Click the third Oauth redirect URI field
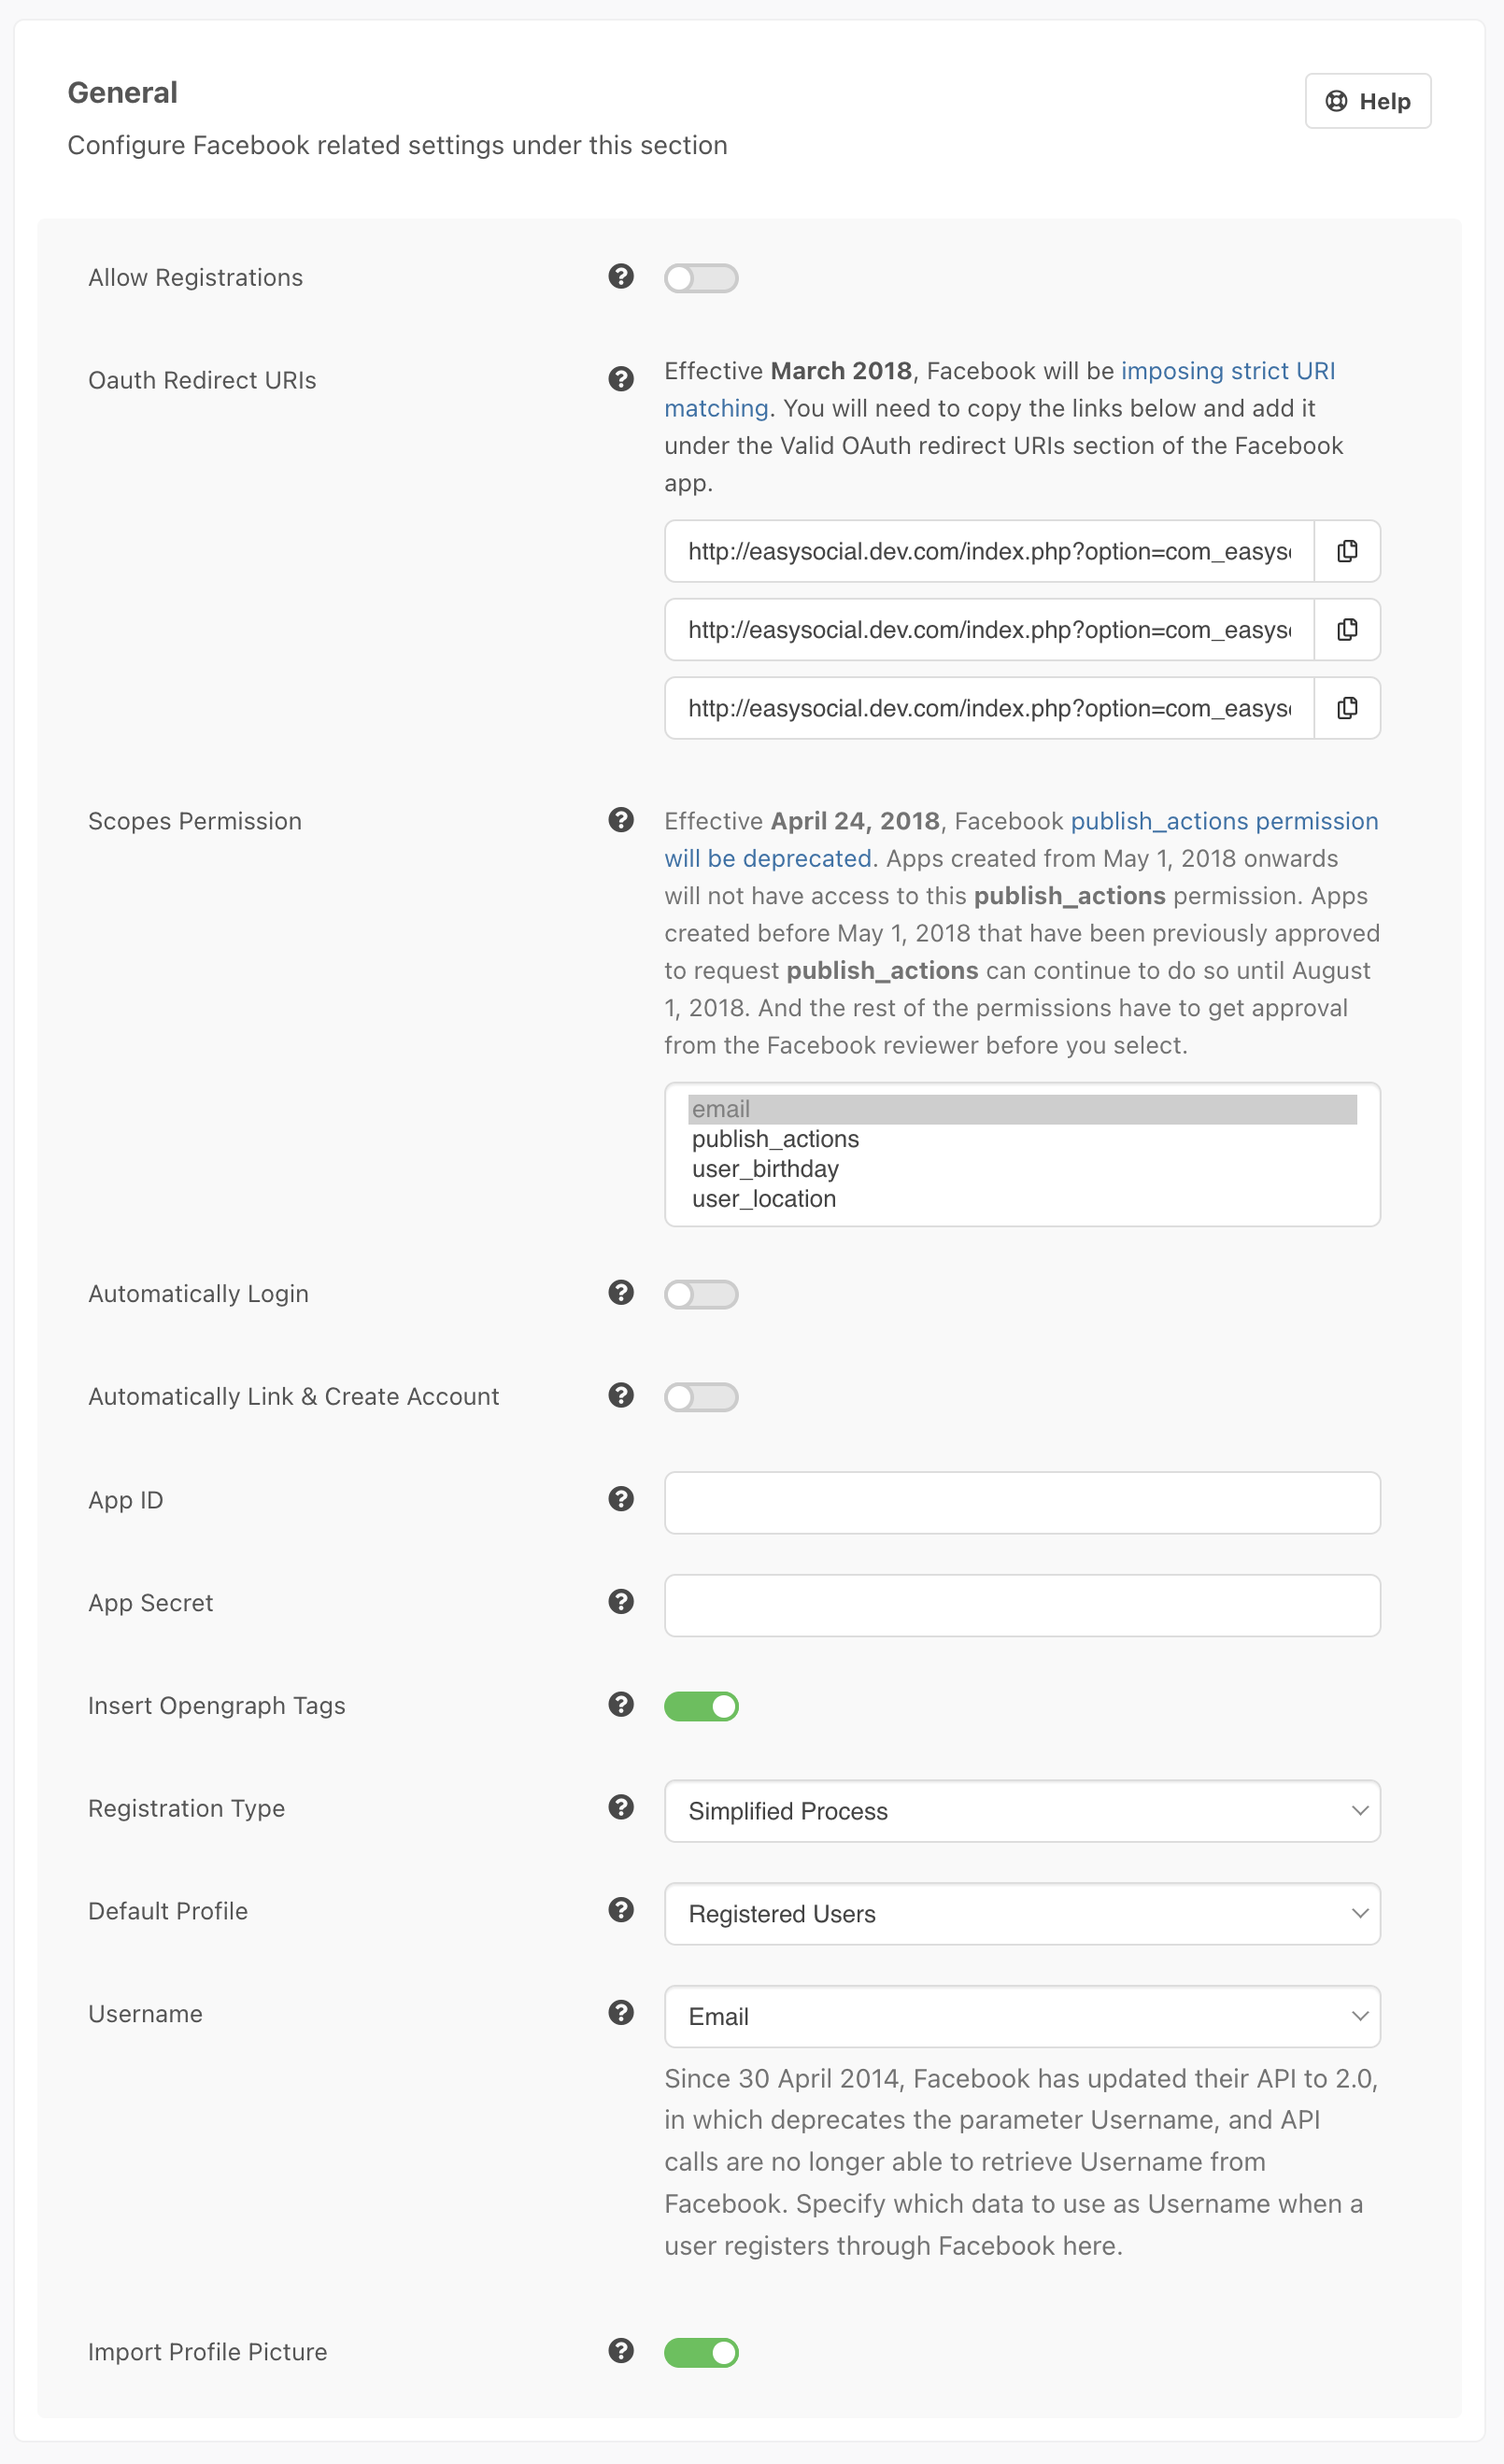This screenshot has width=1504, height=2464. 989,708
